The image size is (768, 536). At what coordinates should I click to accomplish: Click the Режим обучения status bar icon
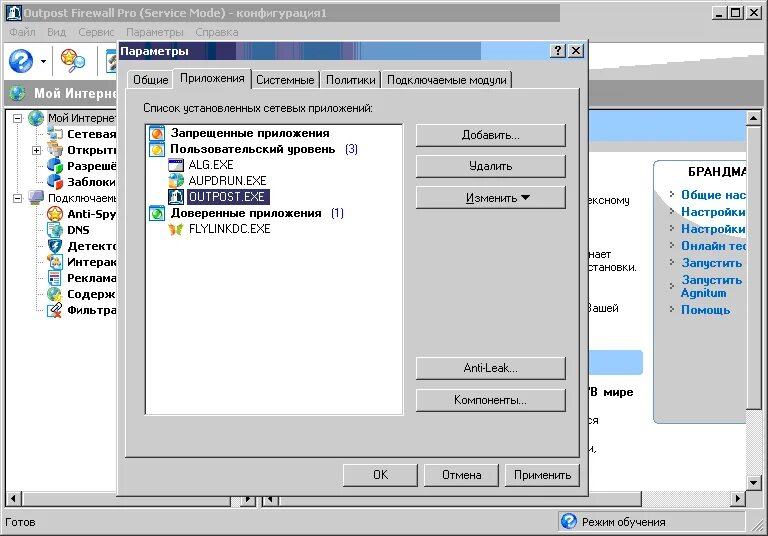569,521
